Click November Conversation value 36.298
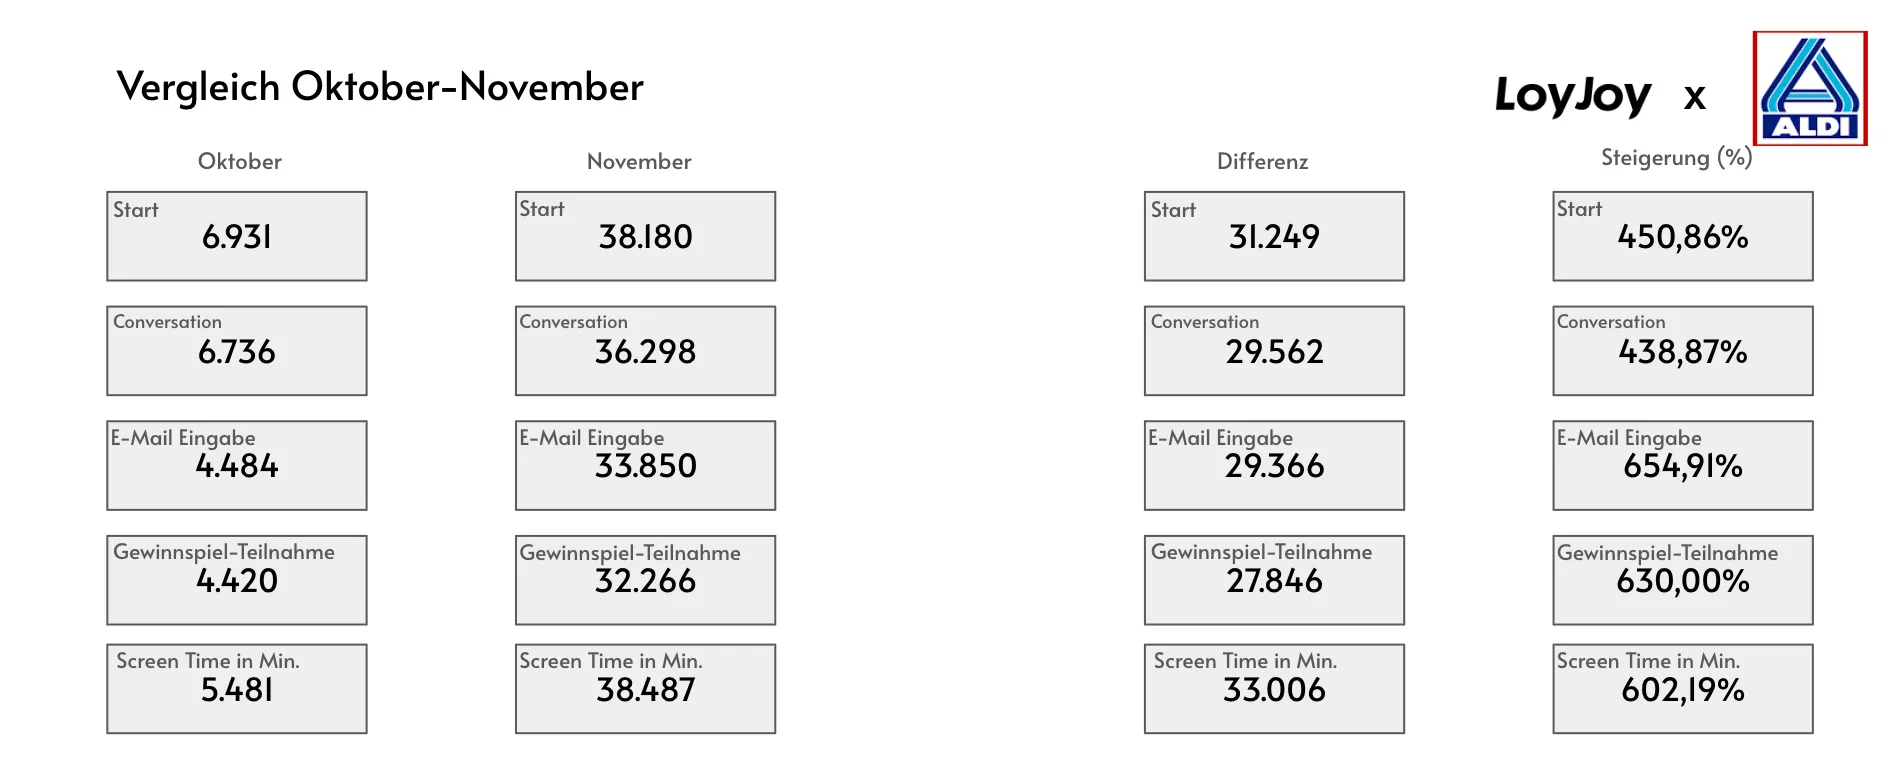Screen dimensions: 1902x780 pos(645,351)
